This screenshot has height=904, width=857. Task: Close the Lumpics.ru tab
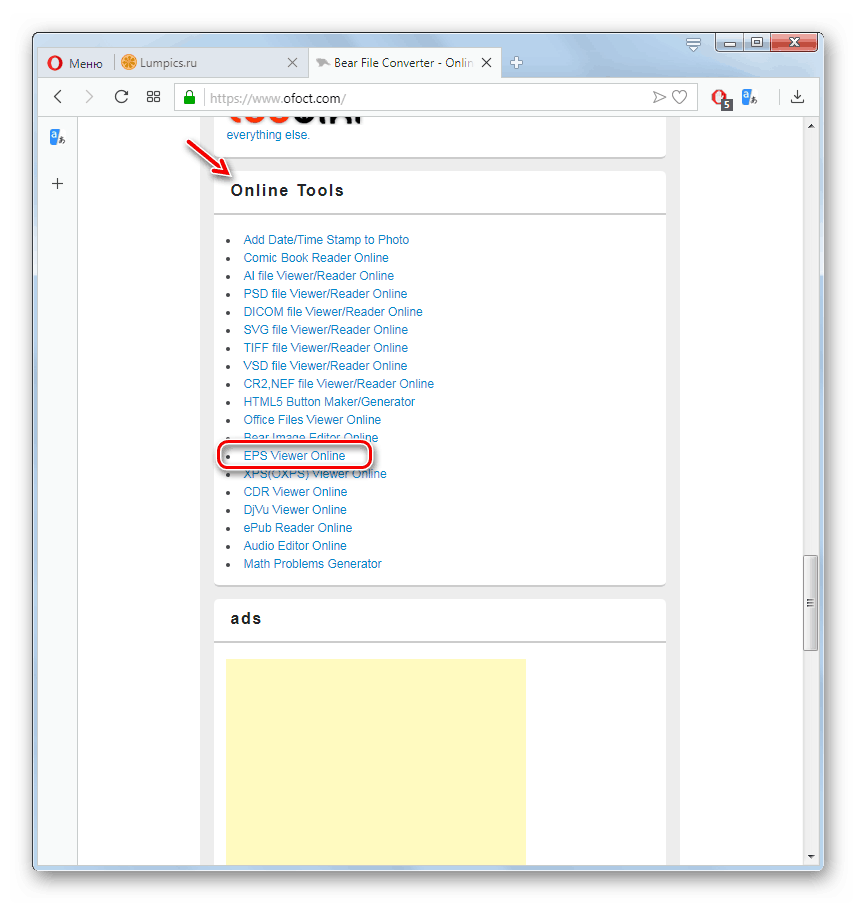(292, 63)
